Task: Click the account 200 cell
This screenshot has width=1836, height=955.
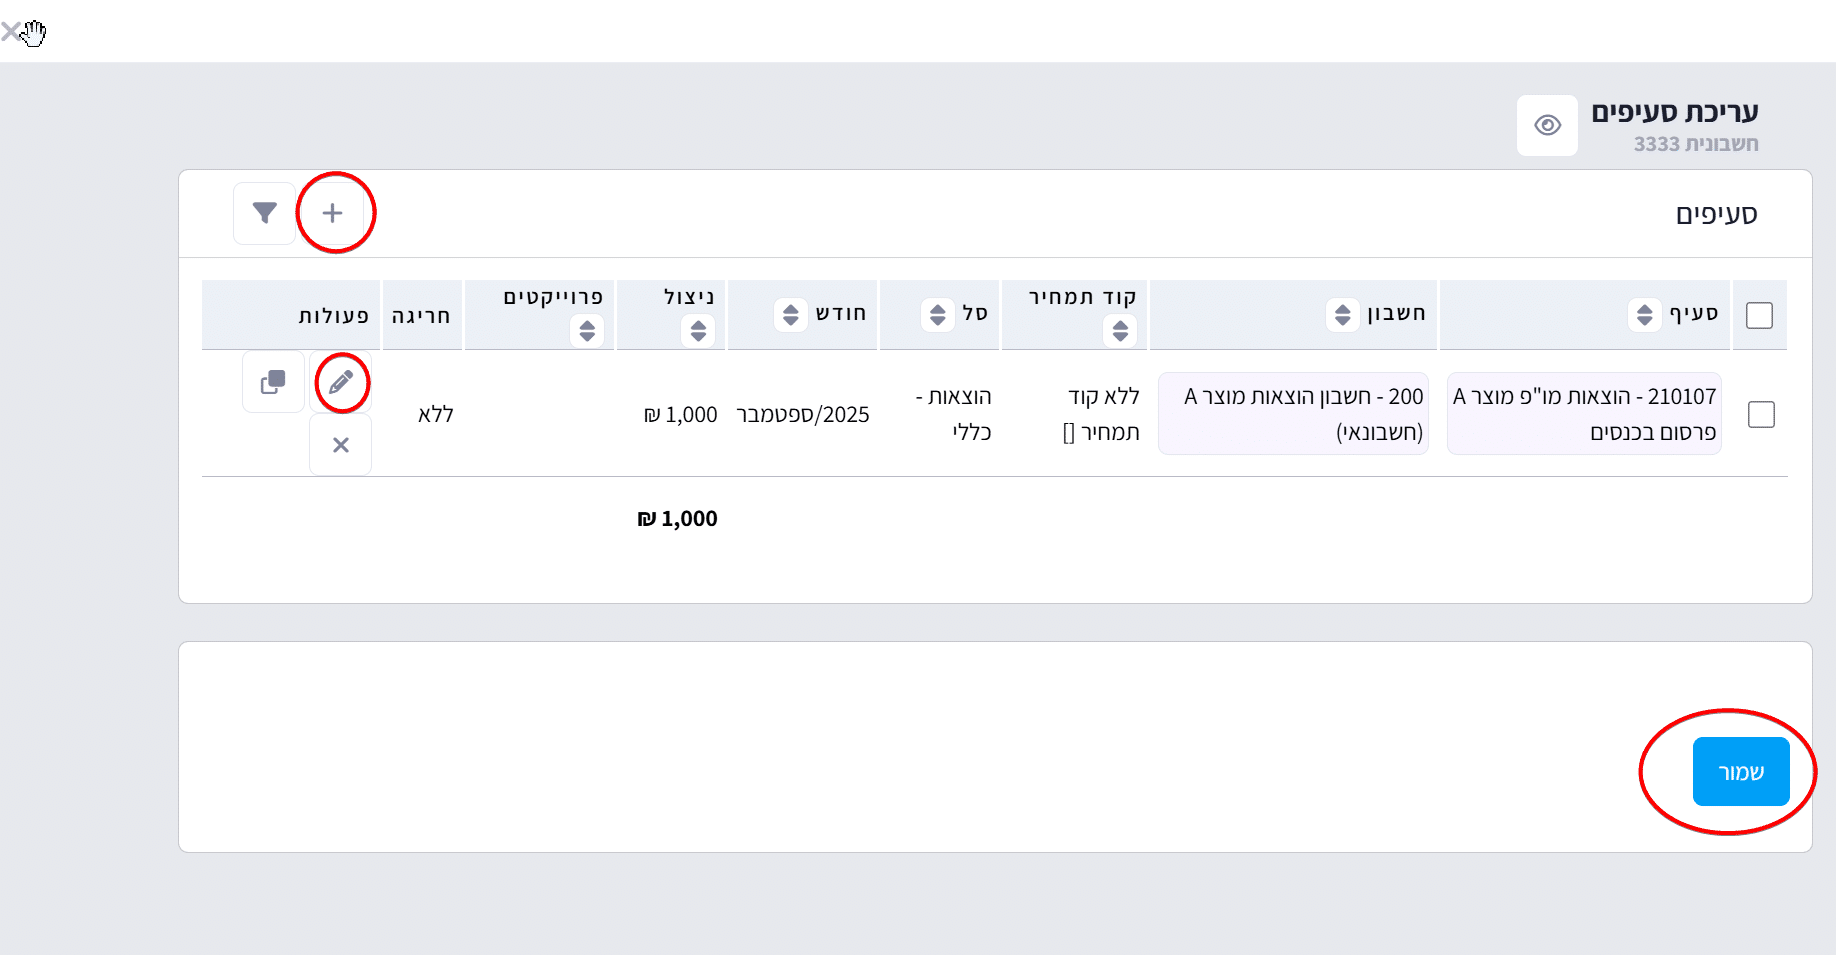Action: tap(1293, 414)
